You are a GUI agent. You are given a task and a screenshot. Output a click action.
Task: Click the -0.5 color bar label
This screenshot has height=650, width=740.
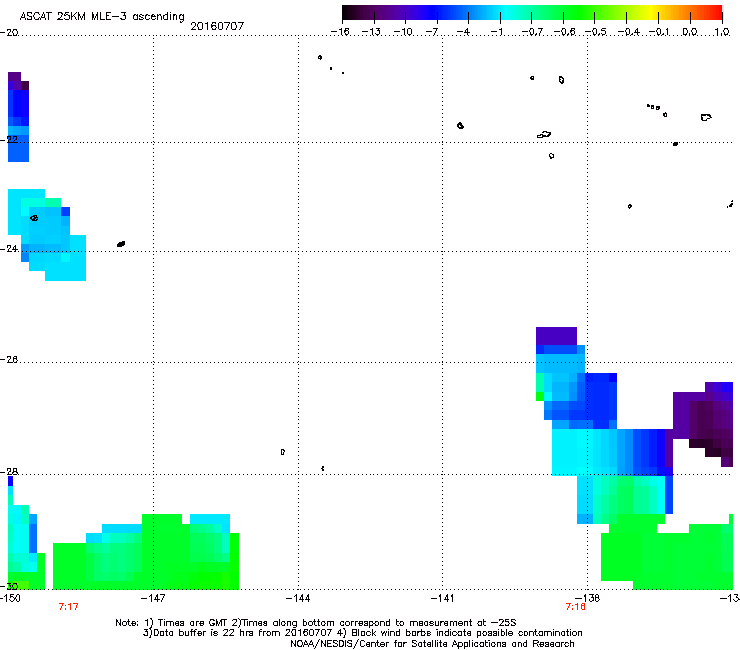(596, 32)
